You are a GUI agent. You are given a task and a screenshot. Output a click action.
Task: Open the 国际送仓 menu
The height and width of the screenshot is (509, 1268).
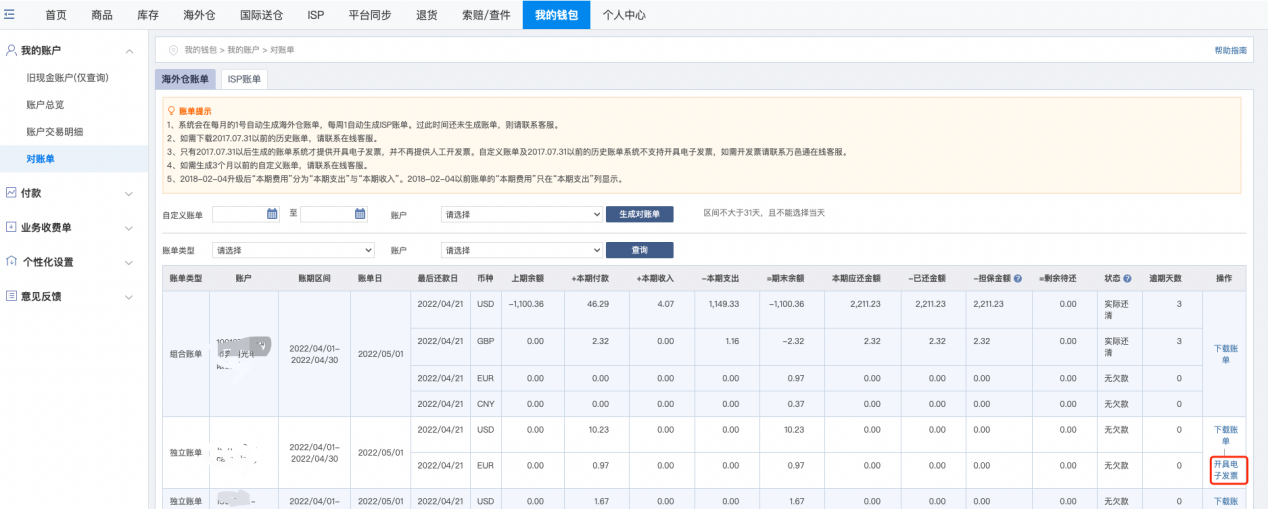[x=261, y=15]
